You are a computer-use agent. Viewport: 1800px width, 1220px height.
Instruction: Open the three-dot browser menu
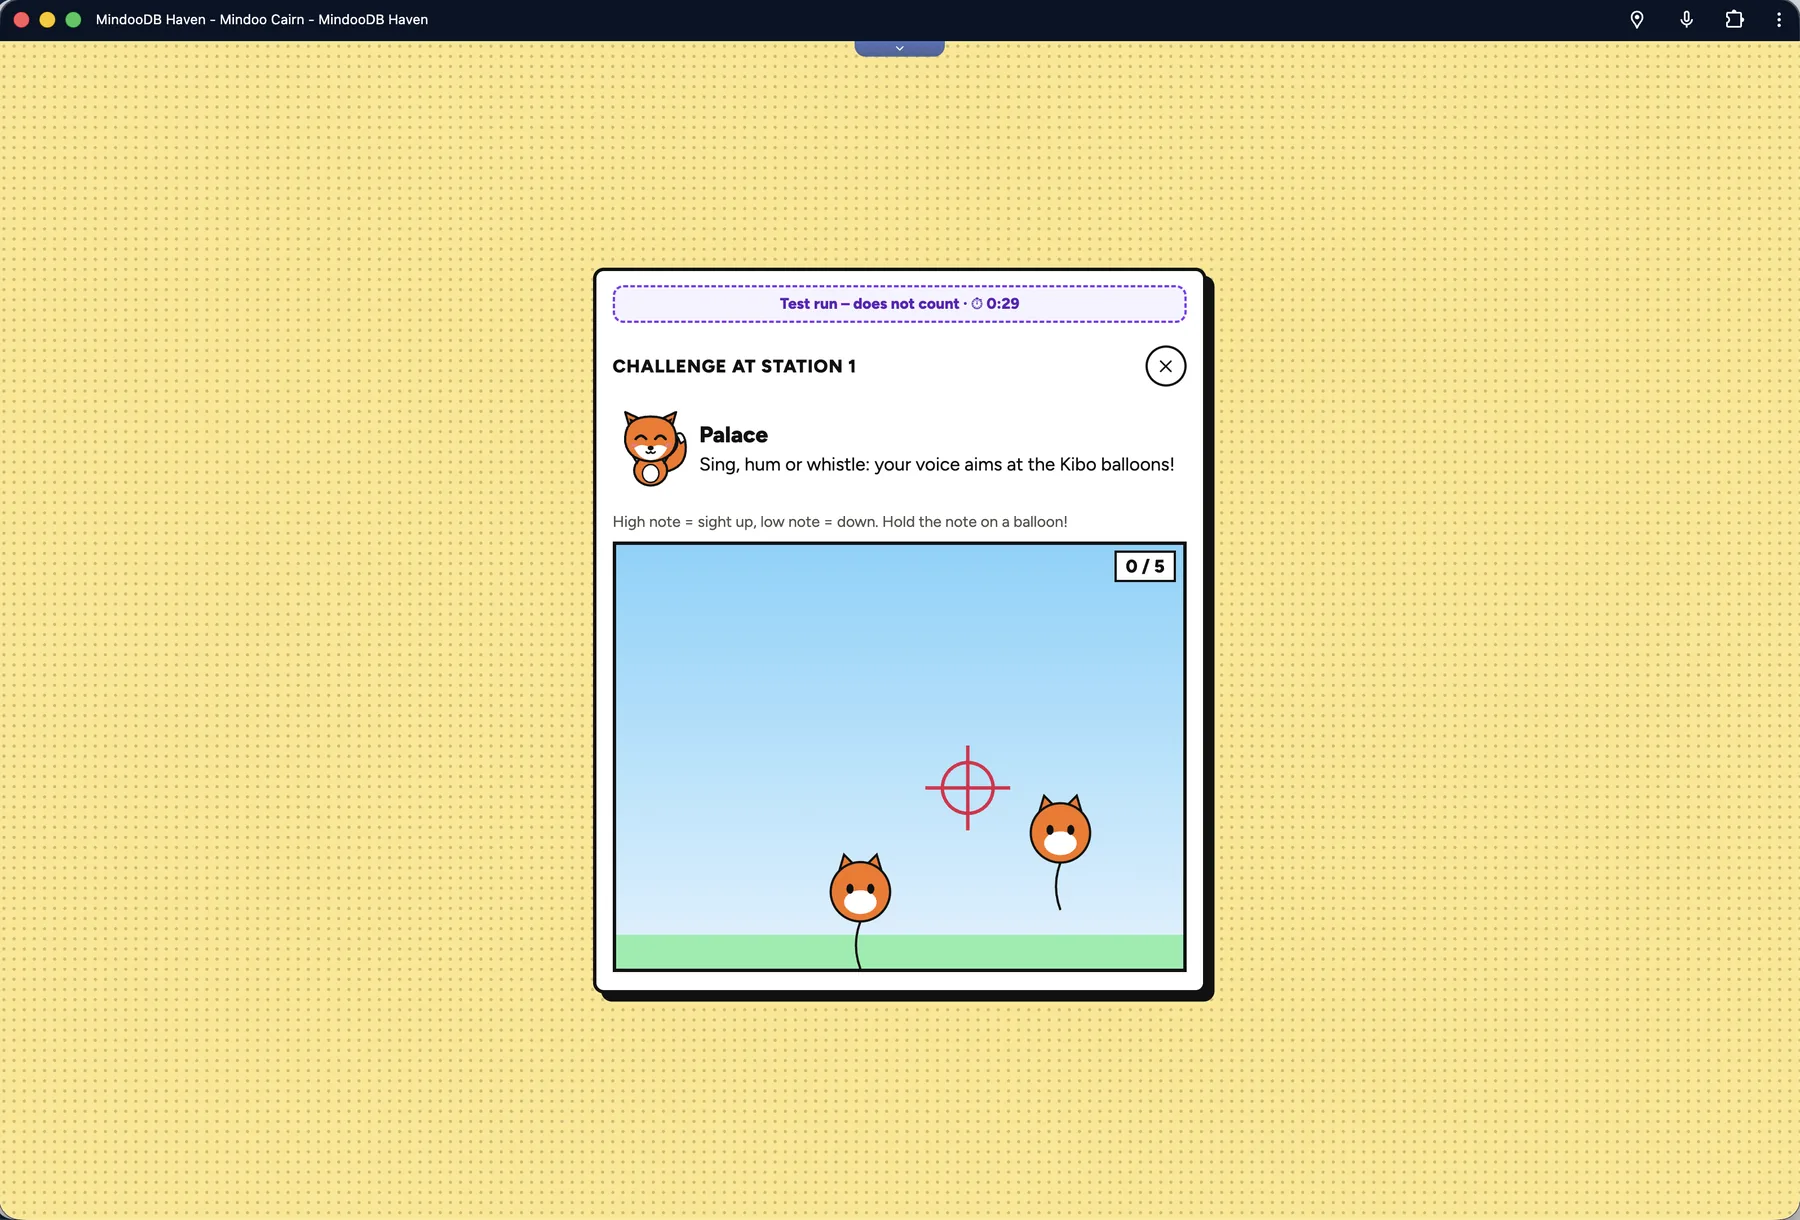click(1779, 20)
